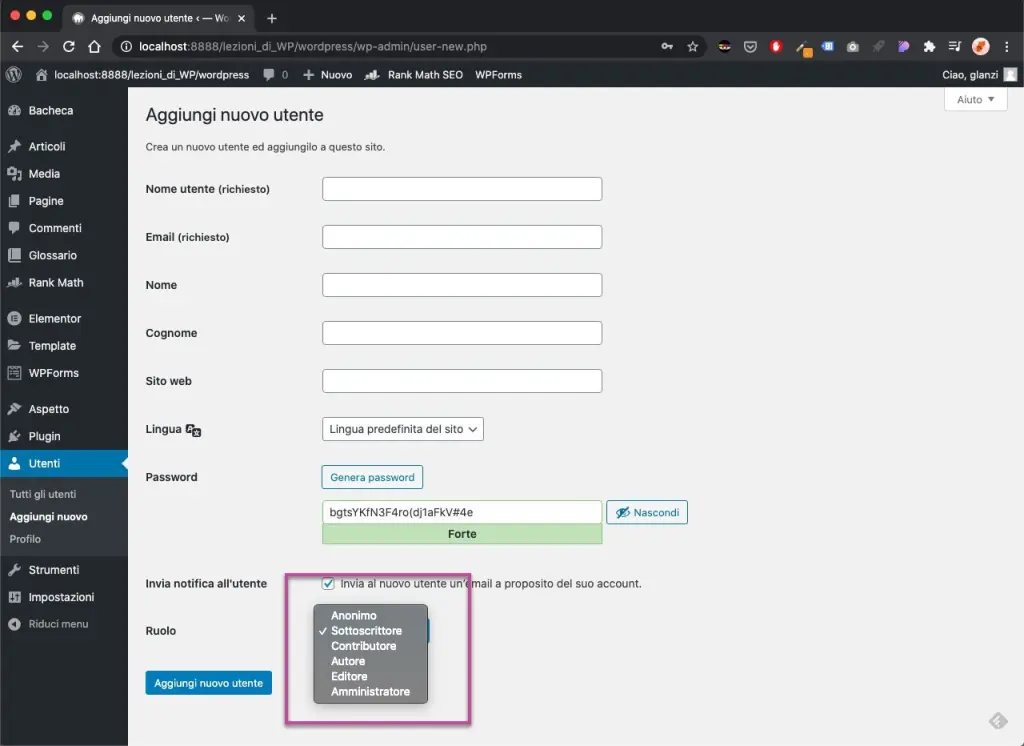Click the Elementor sidebar icon
The height and width of the screenshot is (746, 1024).
[x=14, y=319]
